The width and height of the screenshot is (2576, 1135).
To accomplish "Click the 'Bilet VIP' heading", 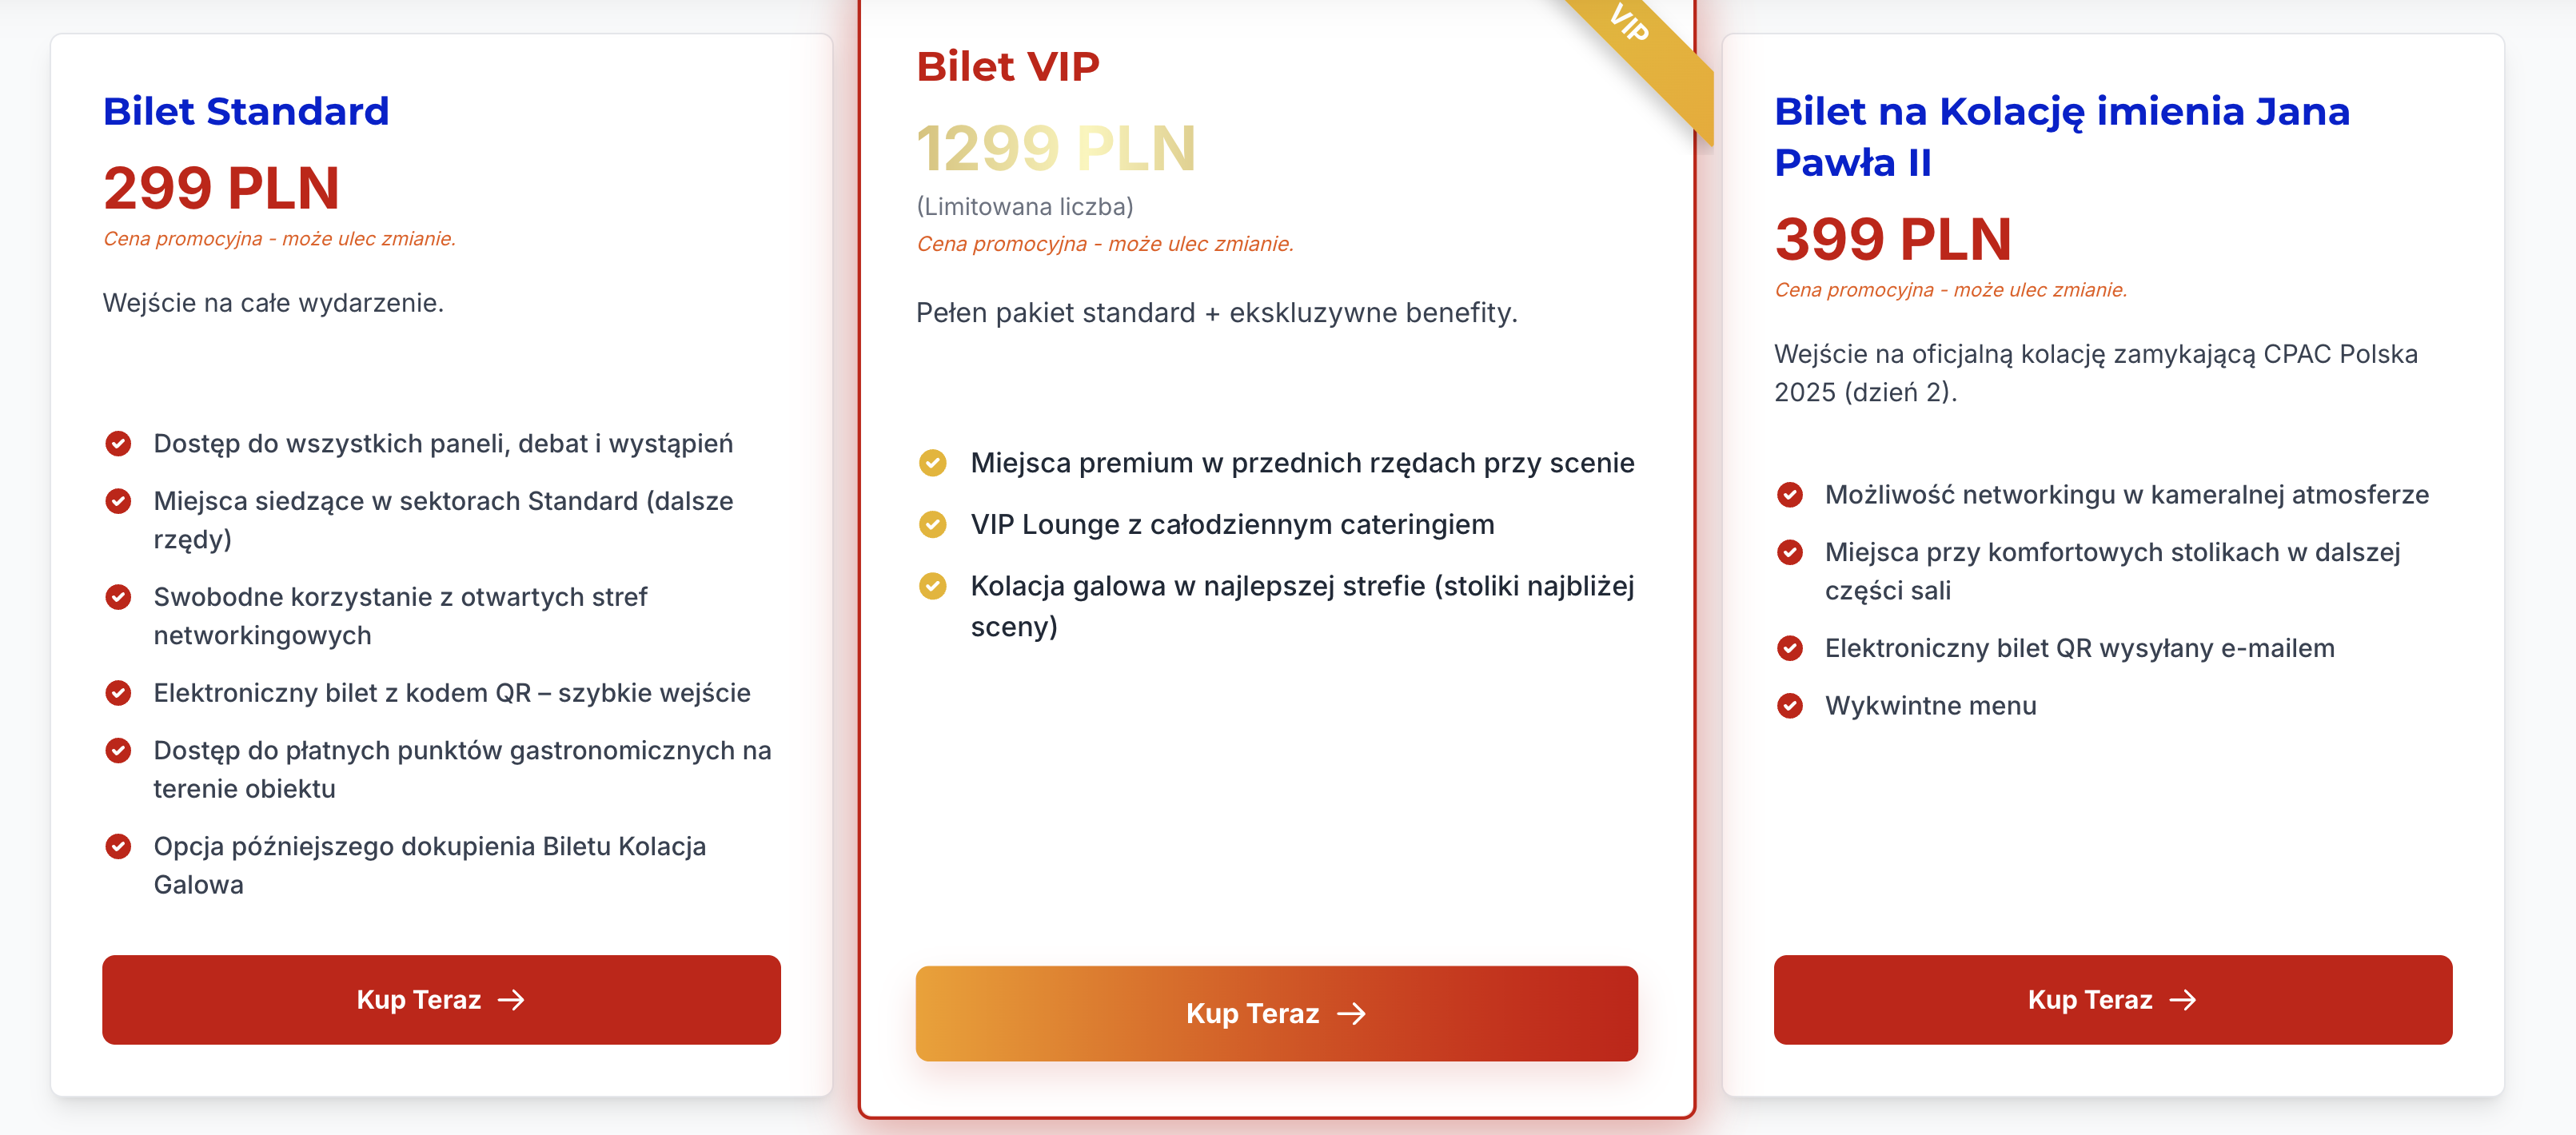I will pyautogui.click(x=1007, y=67).
